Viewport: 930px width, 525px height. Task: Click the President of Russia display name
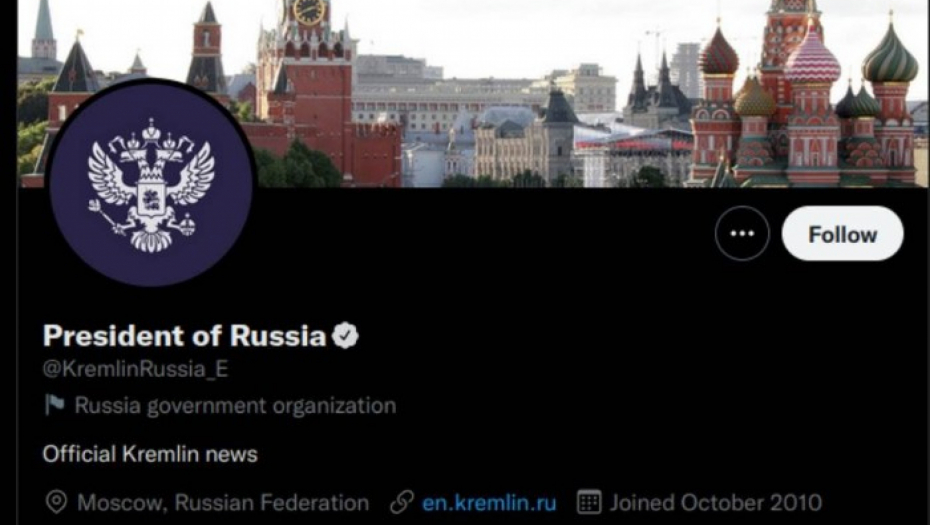click(184, 336)
